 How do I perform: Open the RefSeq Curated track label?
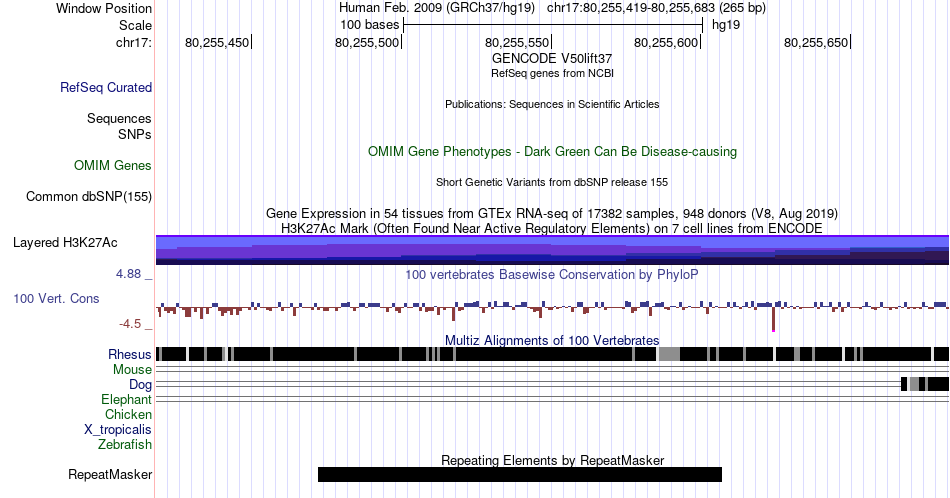click(106, 87)
